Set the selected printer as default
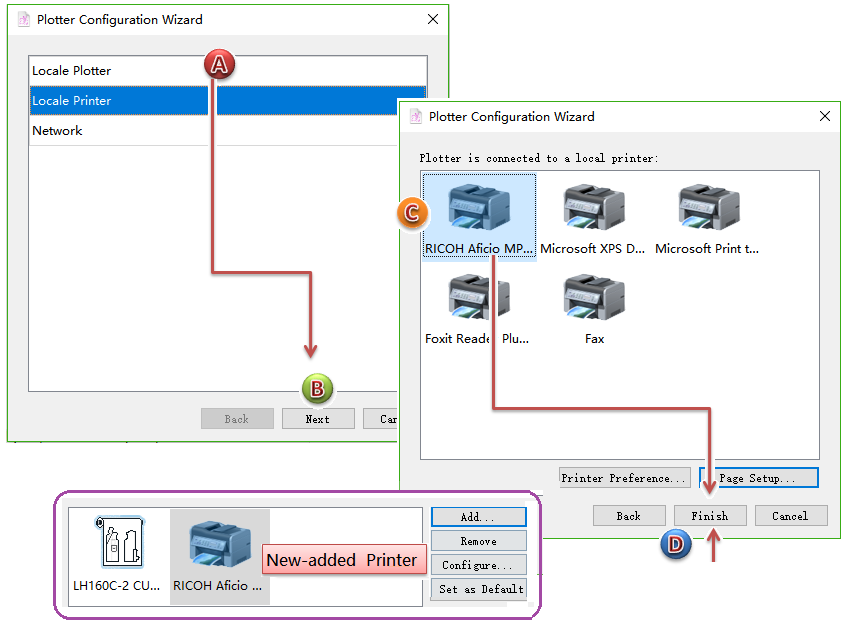Screen dimensions: 850x631 click(481, 589)
